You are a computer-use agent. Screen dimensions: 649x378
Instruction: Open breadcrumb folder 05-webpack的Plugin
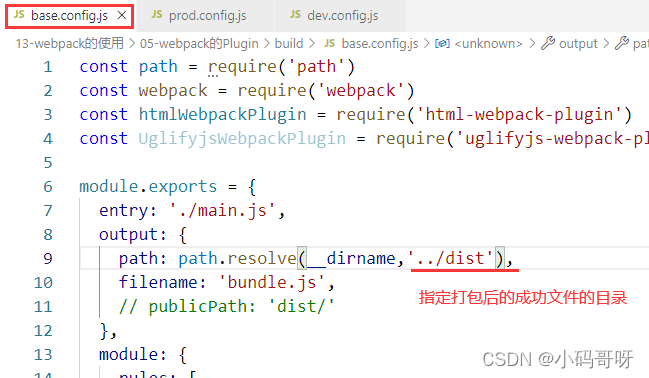pos(199,43)
